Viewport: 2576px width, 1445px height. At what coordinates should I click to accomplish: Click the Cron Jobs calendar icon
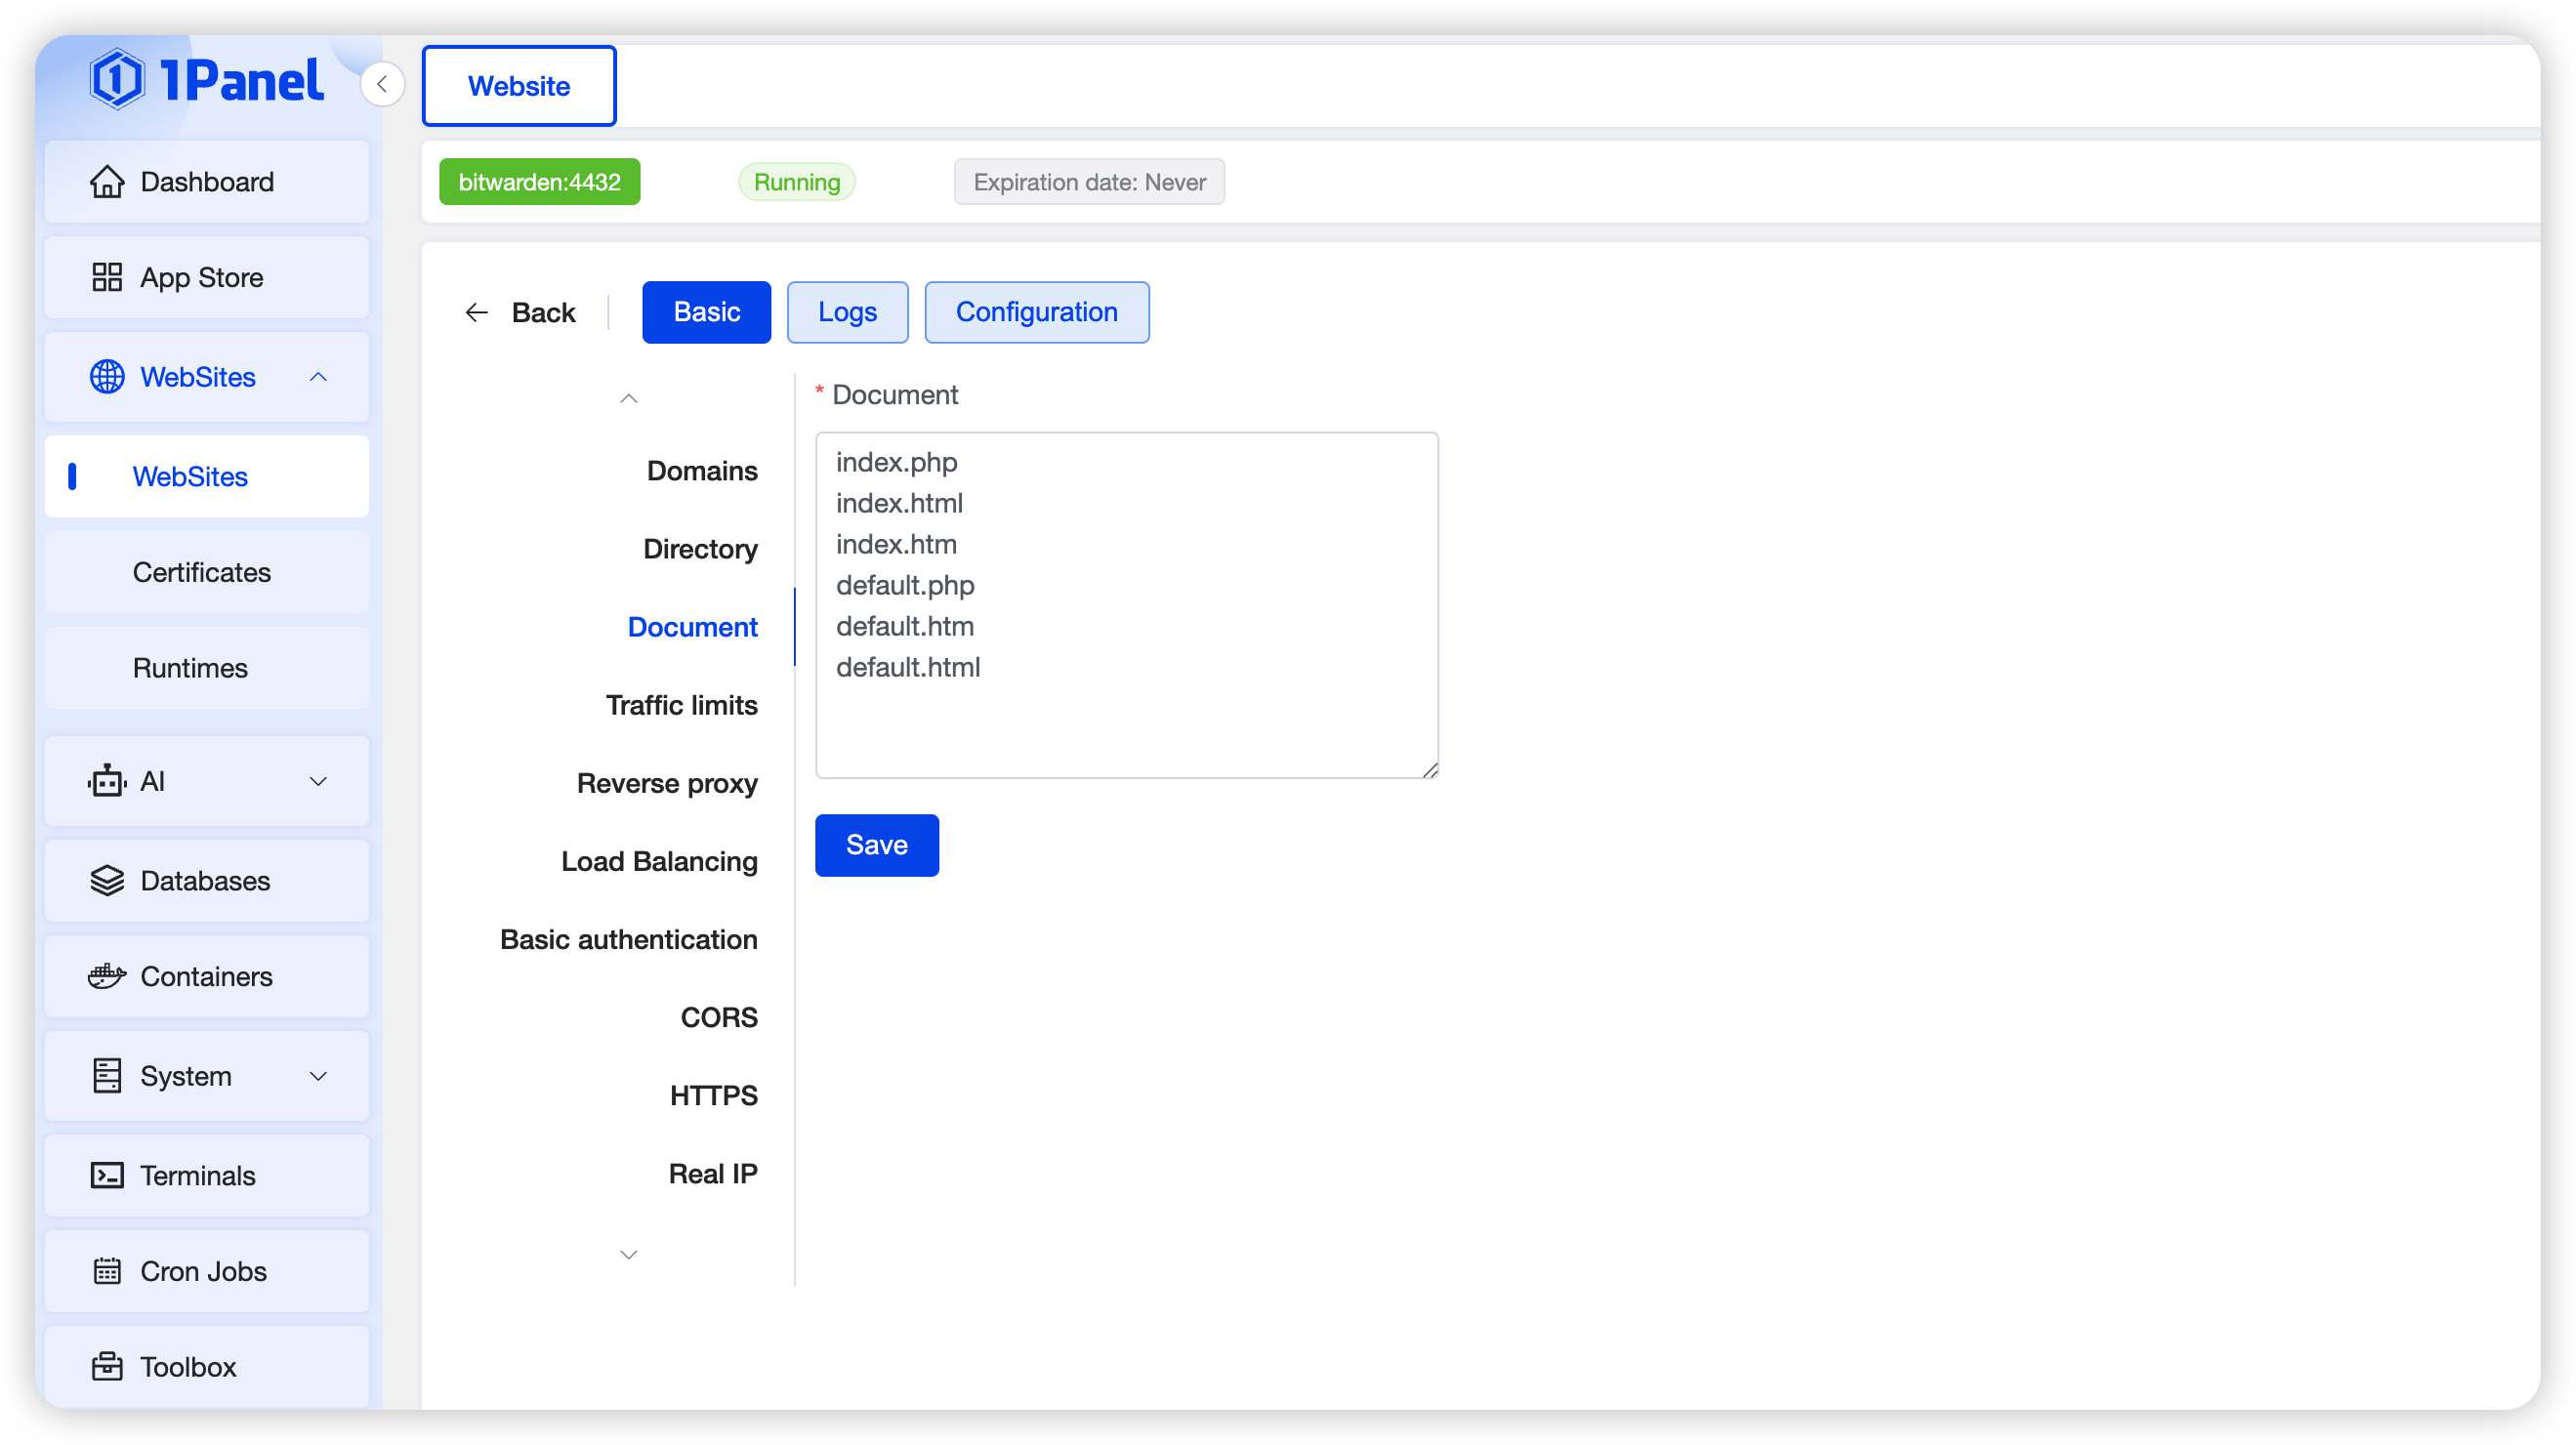pos(107,1271)
